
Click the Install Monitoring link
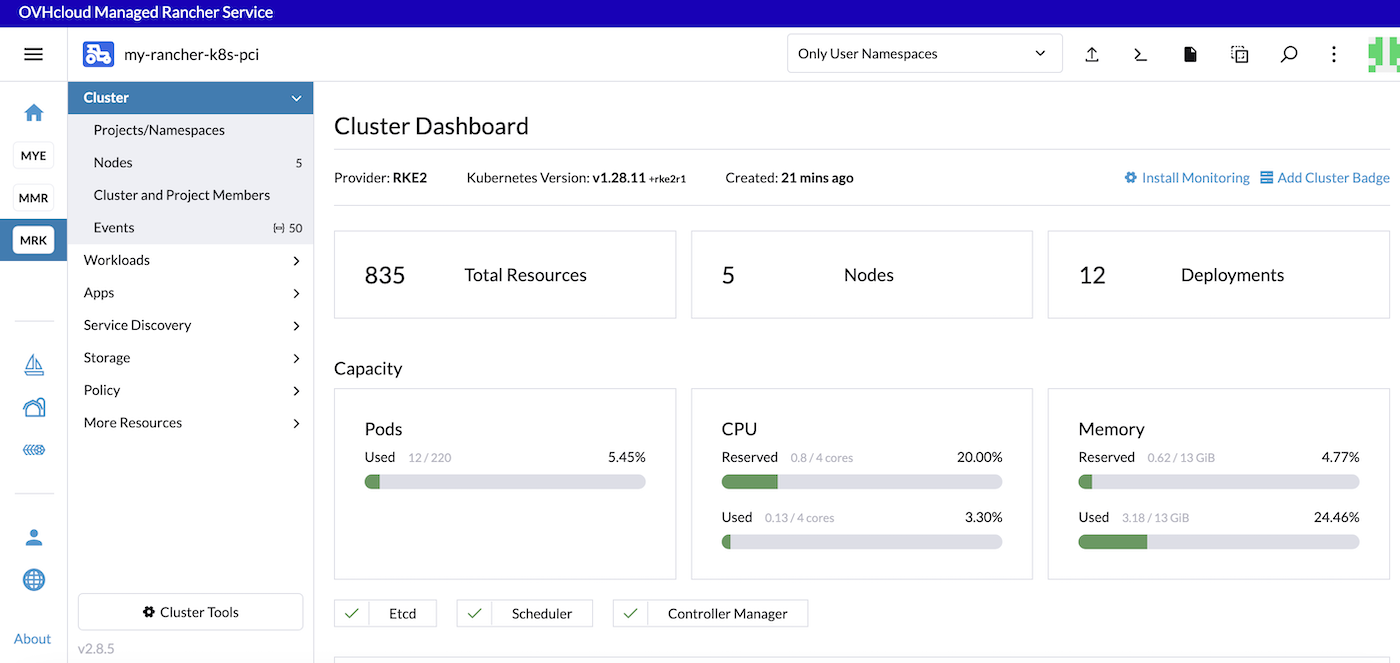1187,177
